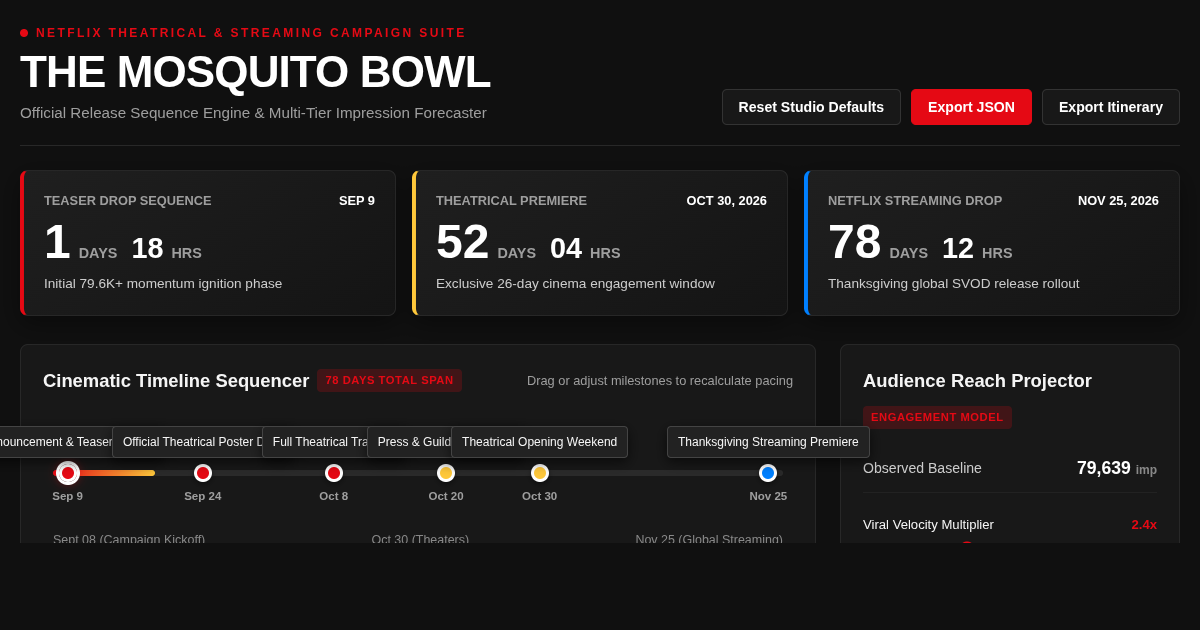The height and width of the screenshot is (630, 1200).
Task: Click Reset Studio Defaults button
Action: click(811, 107)
